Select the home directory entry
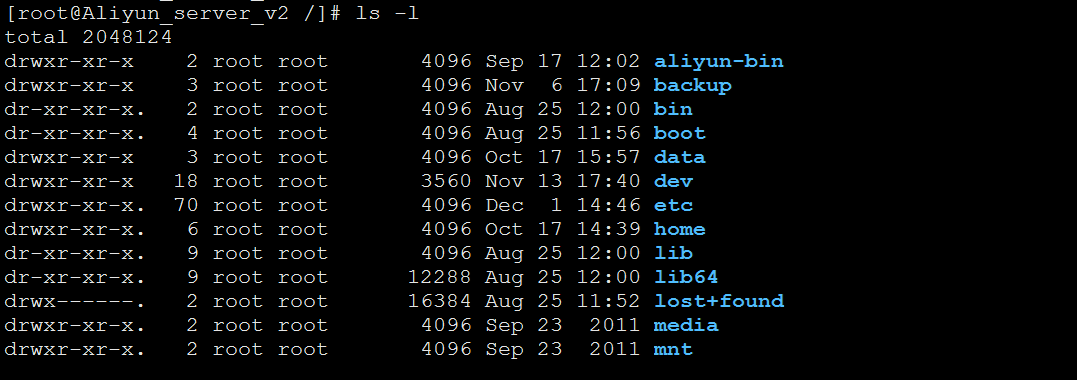The width and height of the screenshot is (1077, 380). tap(679, 230)
